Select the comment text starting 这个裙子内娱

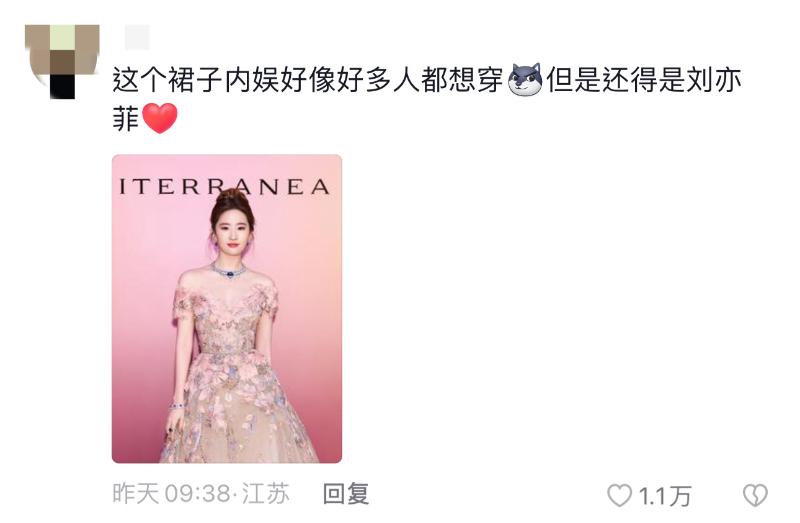coord(427,99)
